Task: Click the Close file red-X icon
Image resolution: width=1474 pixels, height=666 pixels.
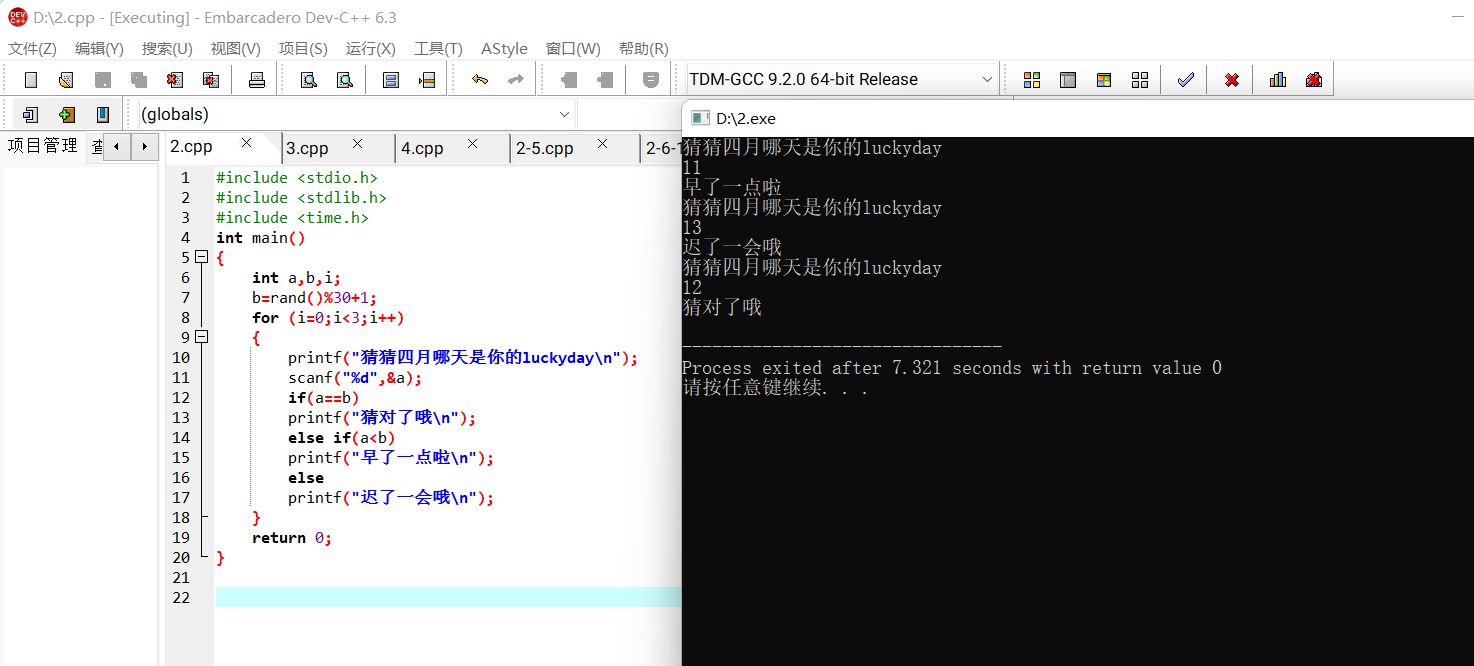Action: 174,80
